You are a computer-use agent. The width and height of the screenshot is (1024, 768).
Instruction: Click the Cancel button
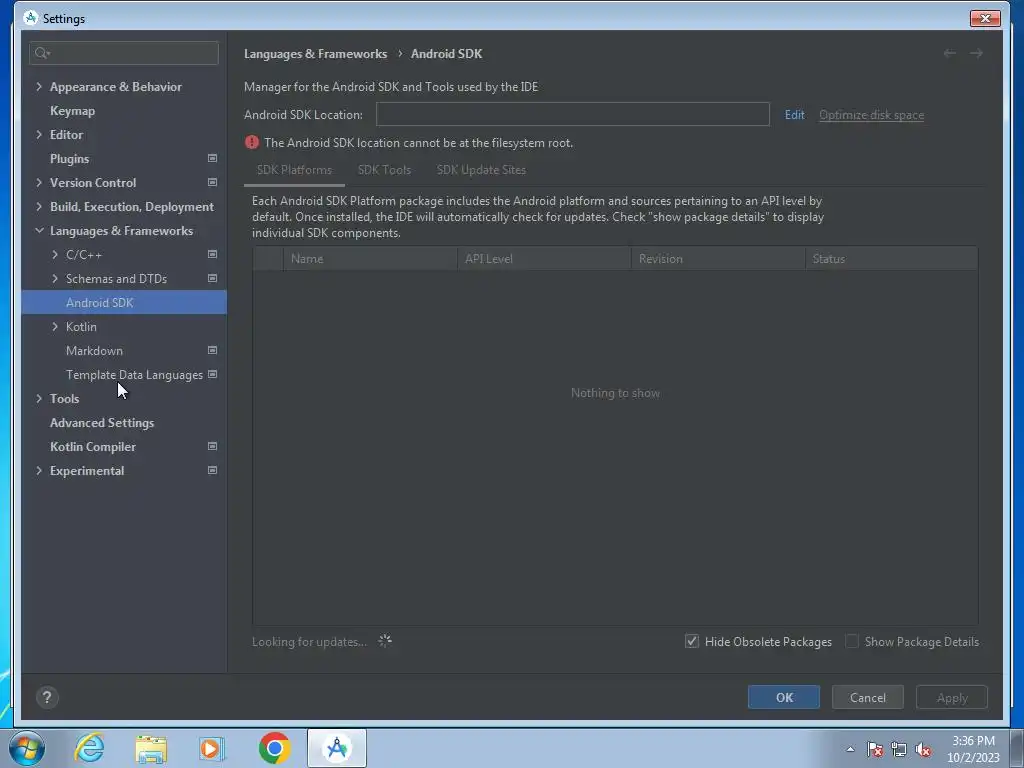867,697
